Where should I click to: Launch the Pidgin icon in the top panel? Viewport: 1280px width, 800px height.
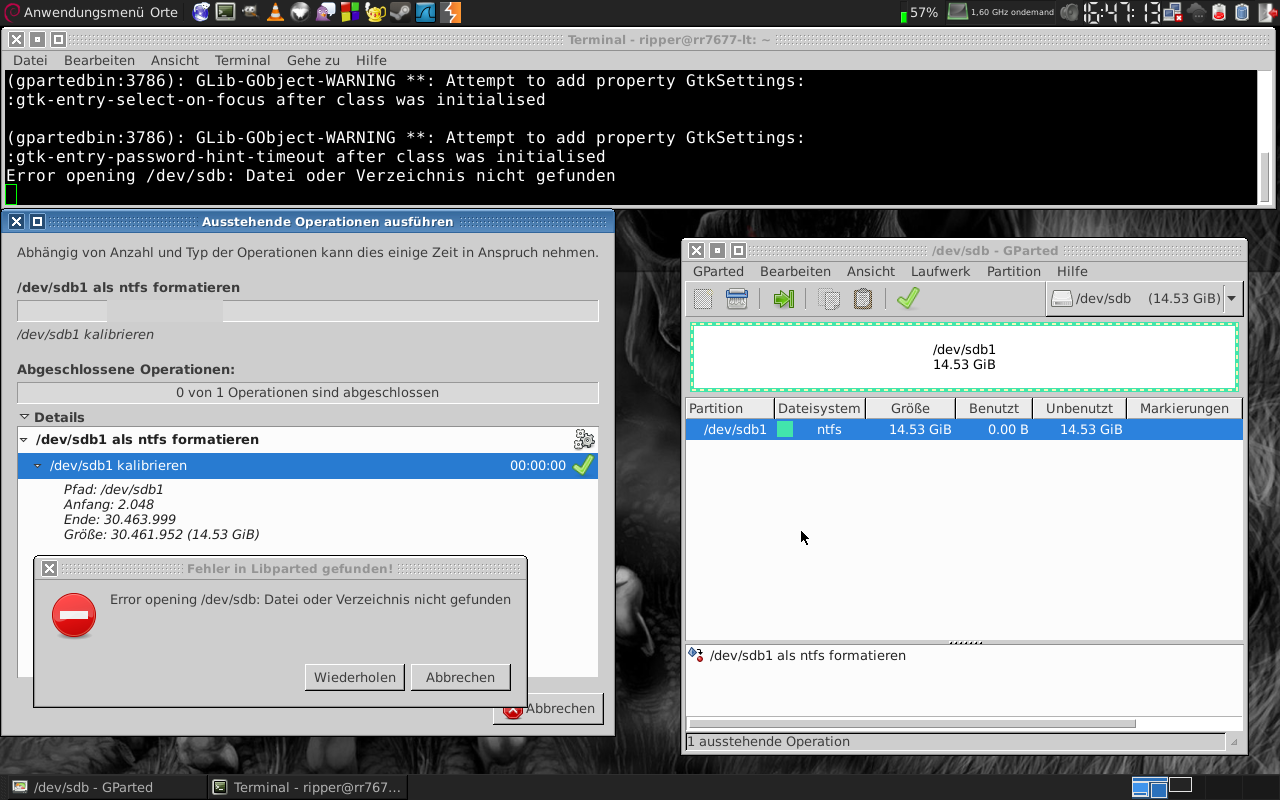tap(326, 13)
